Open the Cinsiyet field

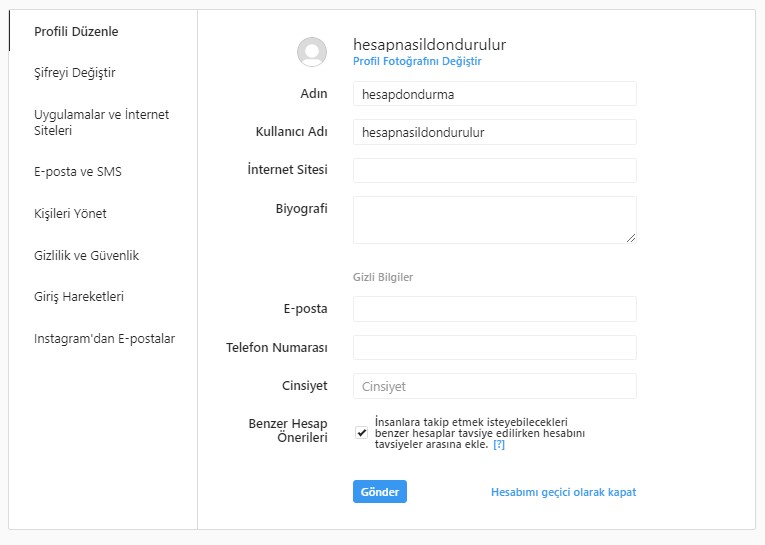[x=495, y=386]
